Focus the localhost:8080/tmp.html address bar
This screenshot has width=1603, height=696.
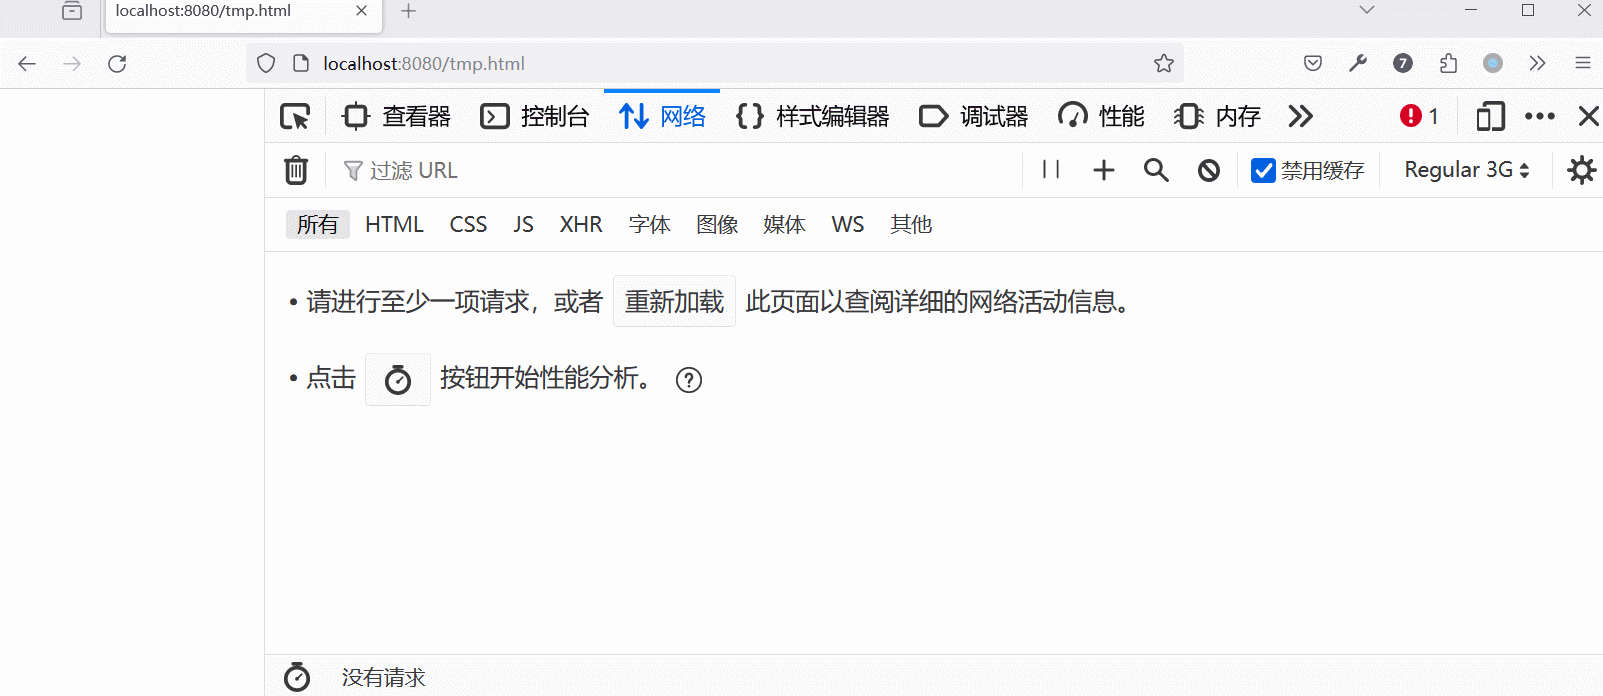tap(715, 64)
